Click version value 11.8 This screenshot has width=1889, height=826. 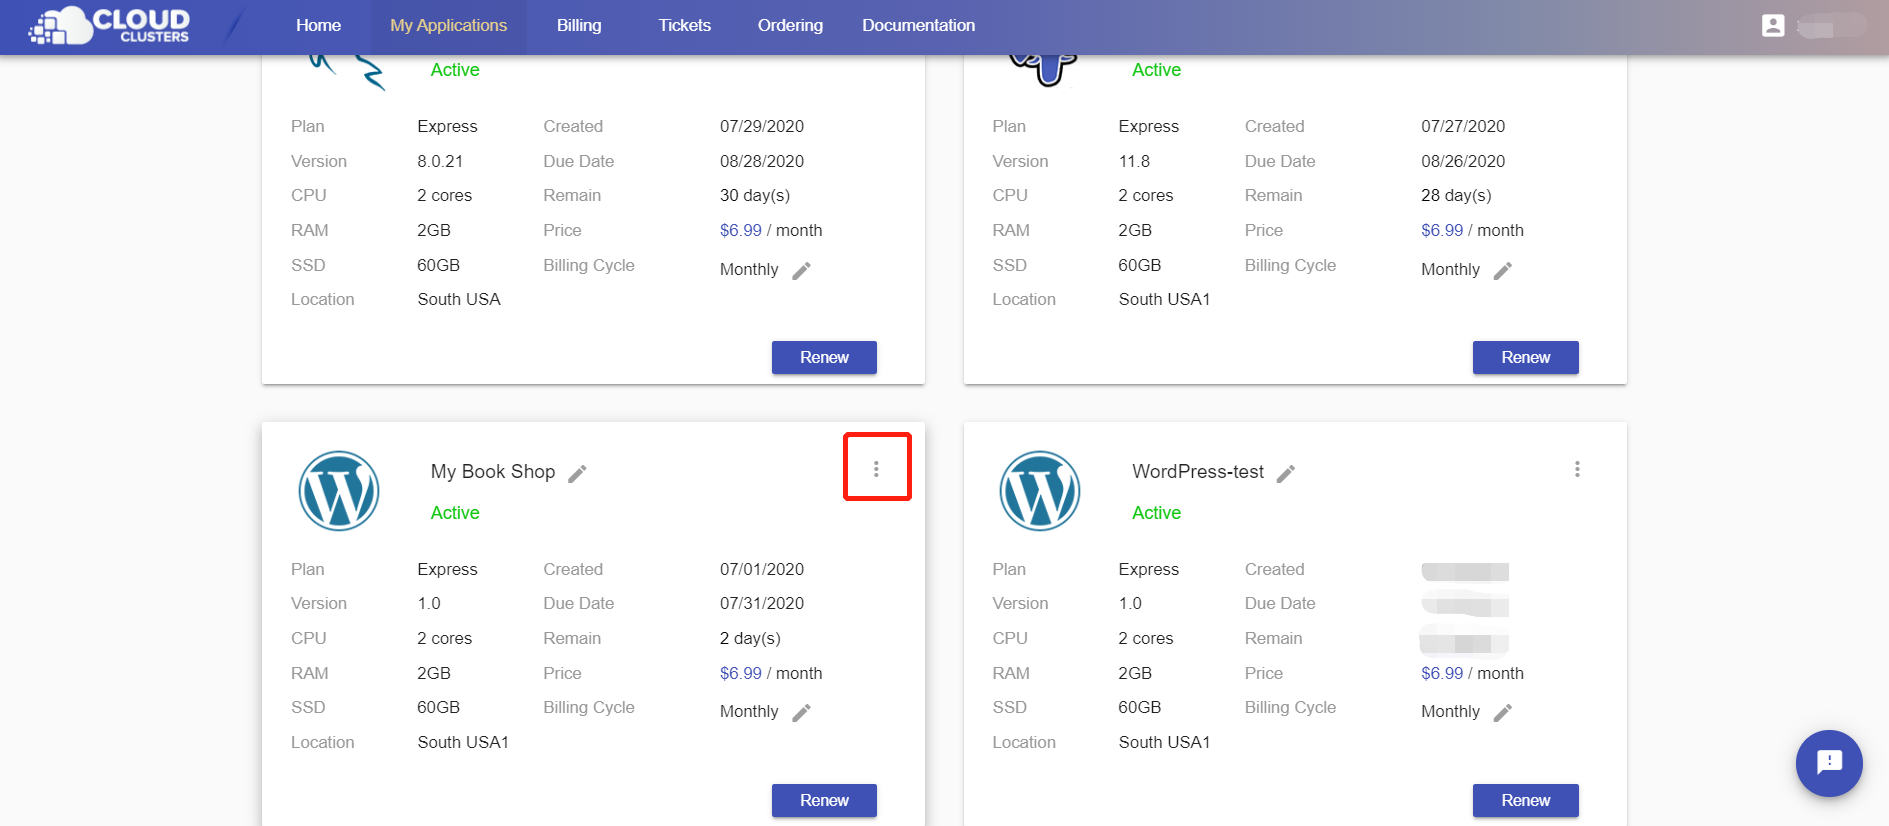pyautogui.click(x=1134, y=162)
